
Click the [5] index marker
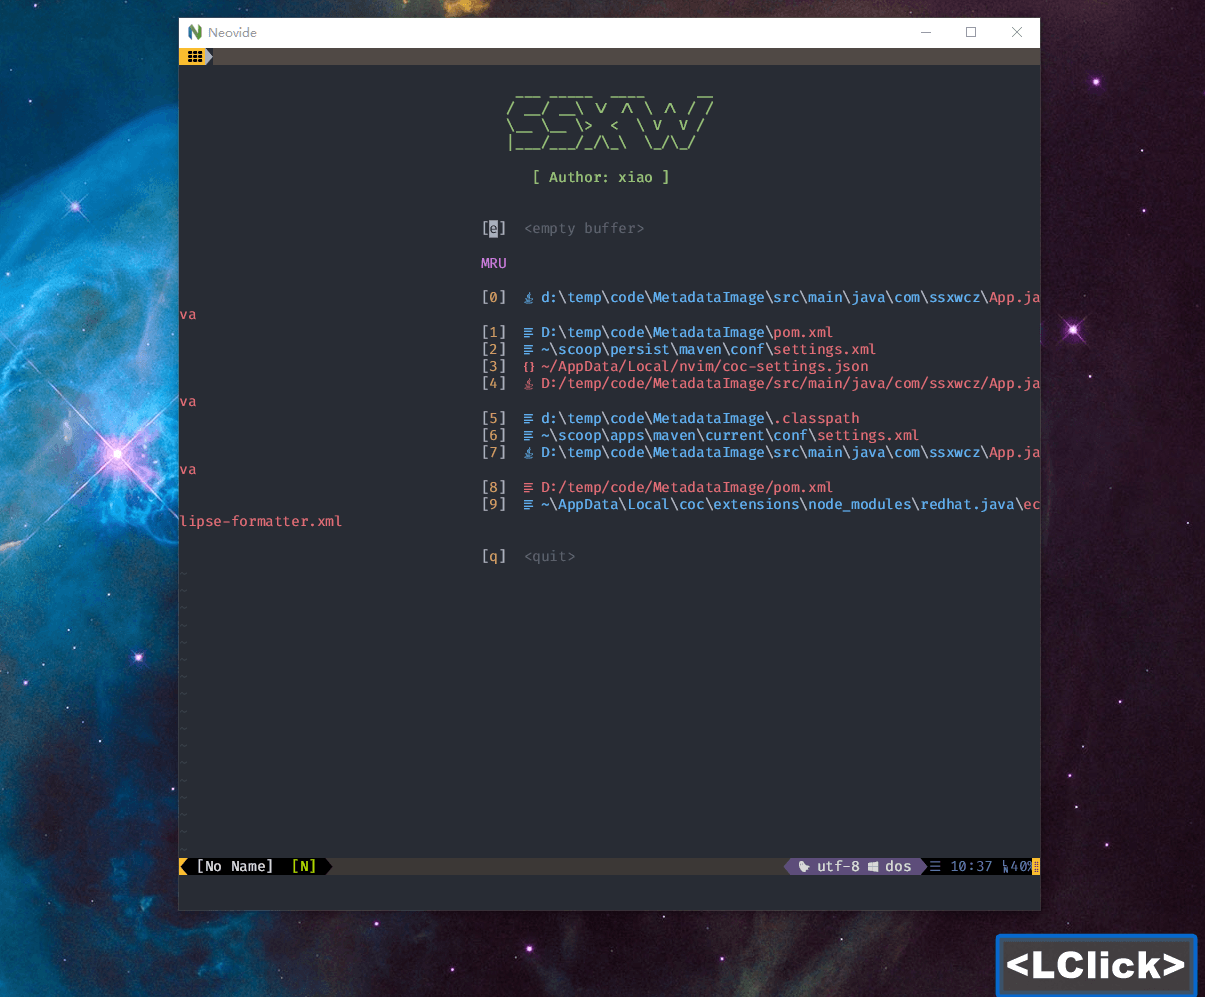[x=494, y=418]
